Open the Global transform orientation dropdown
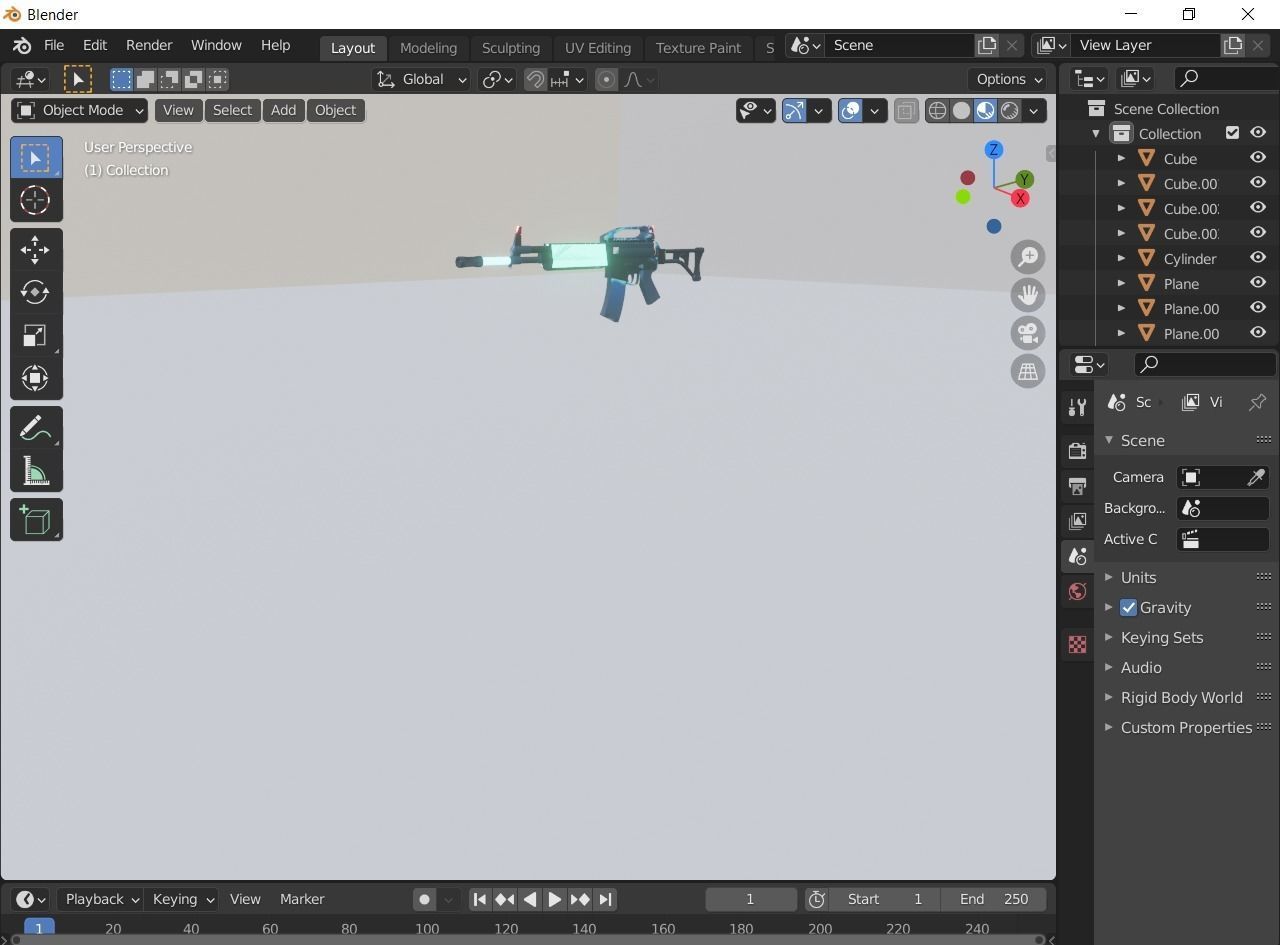The width and height of the screenshot is (1280, 945). [x=420, y=79]
